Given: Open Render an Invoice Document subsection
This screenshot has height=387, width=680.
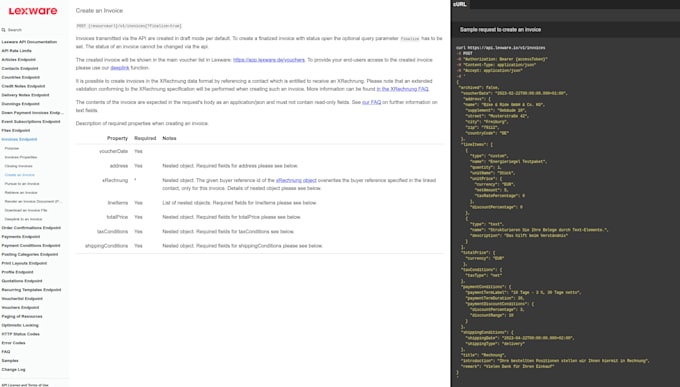Looking at the screenshot, I should pyautogui.click(x=33, y=201).
